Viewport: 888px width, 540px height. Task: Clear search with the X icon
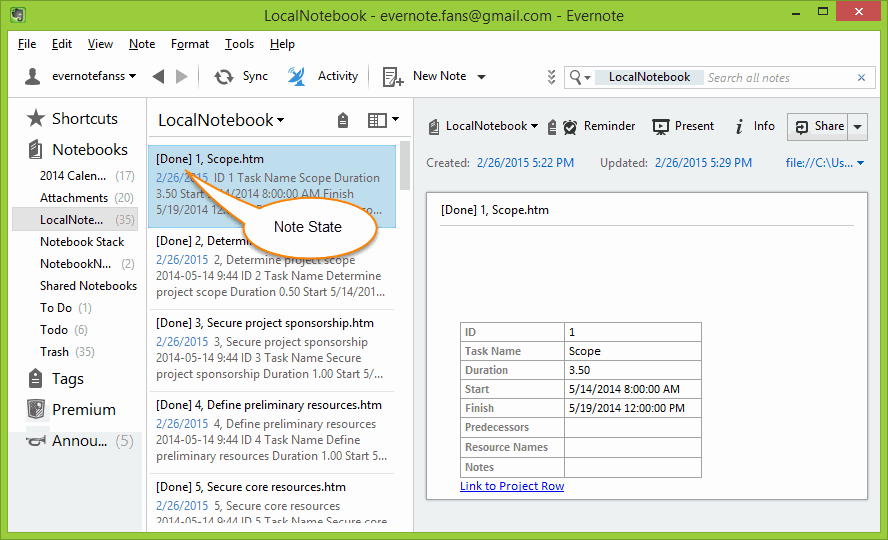[861, 78]
